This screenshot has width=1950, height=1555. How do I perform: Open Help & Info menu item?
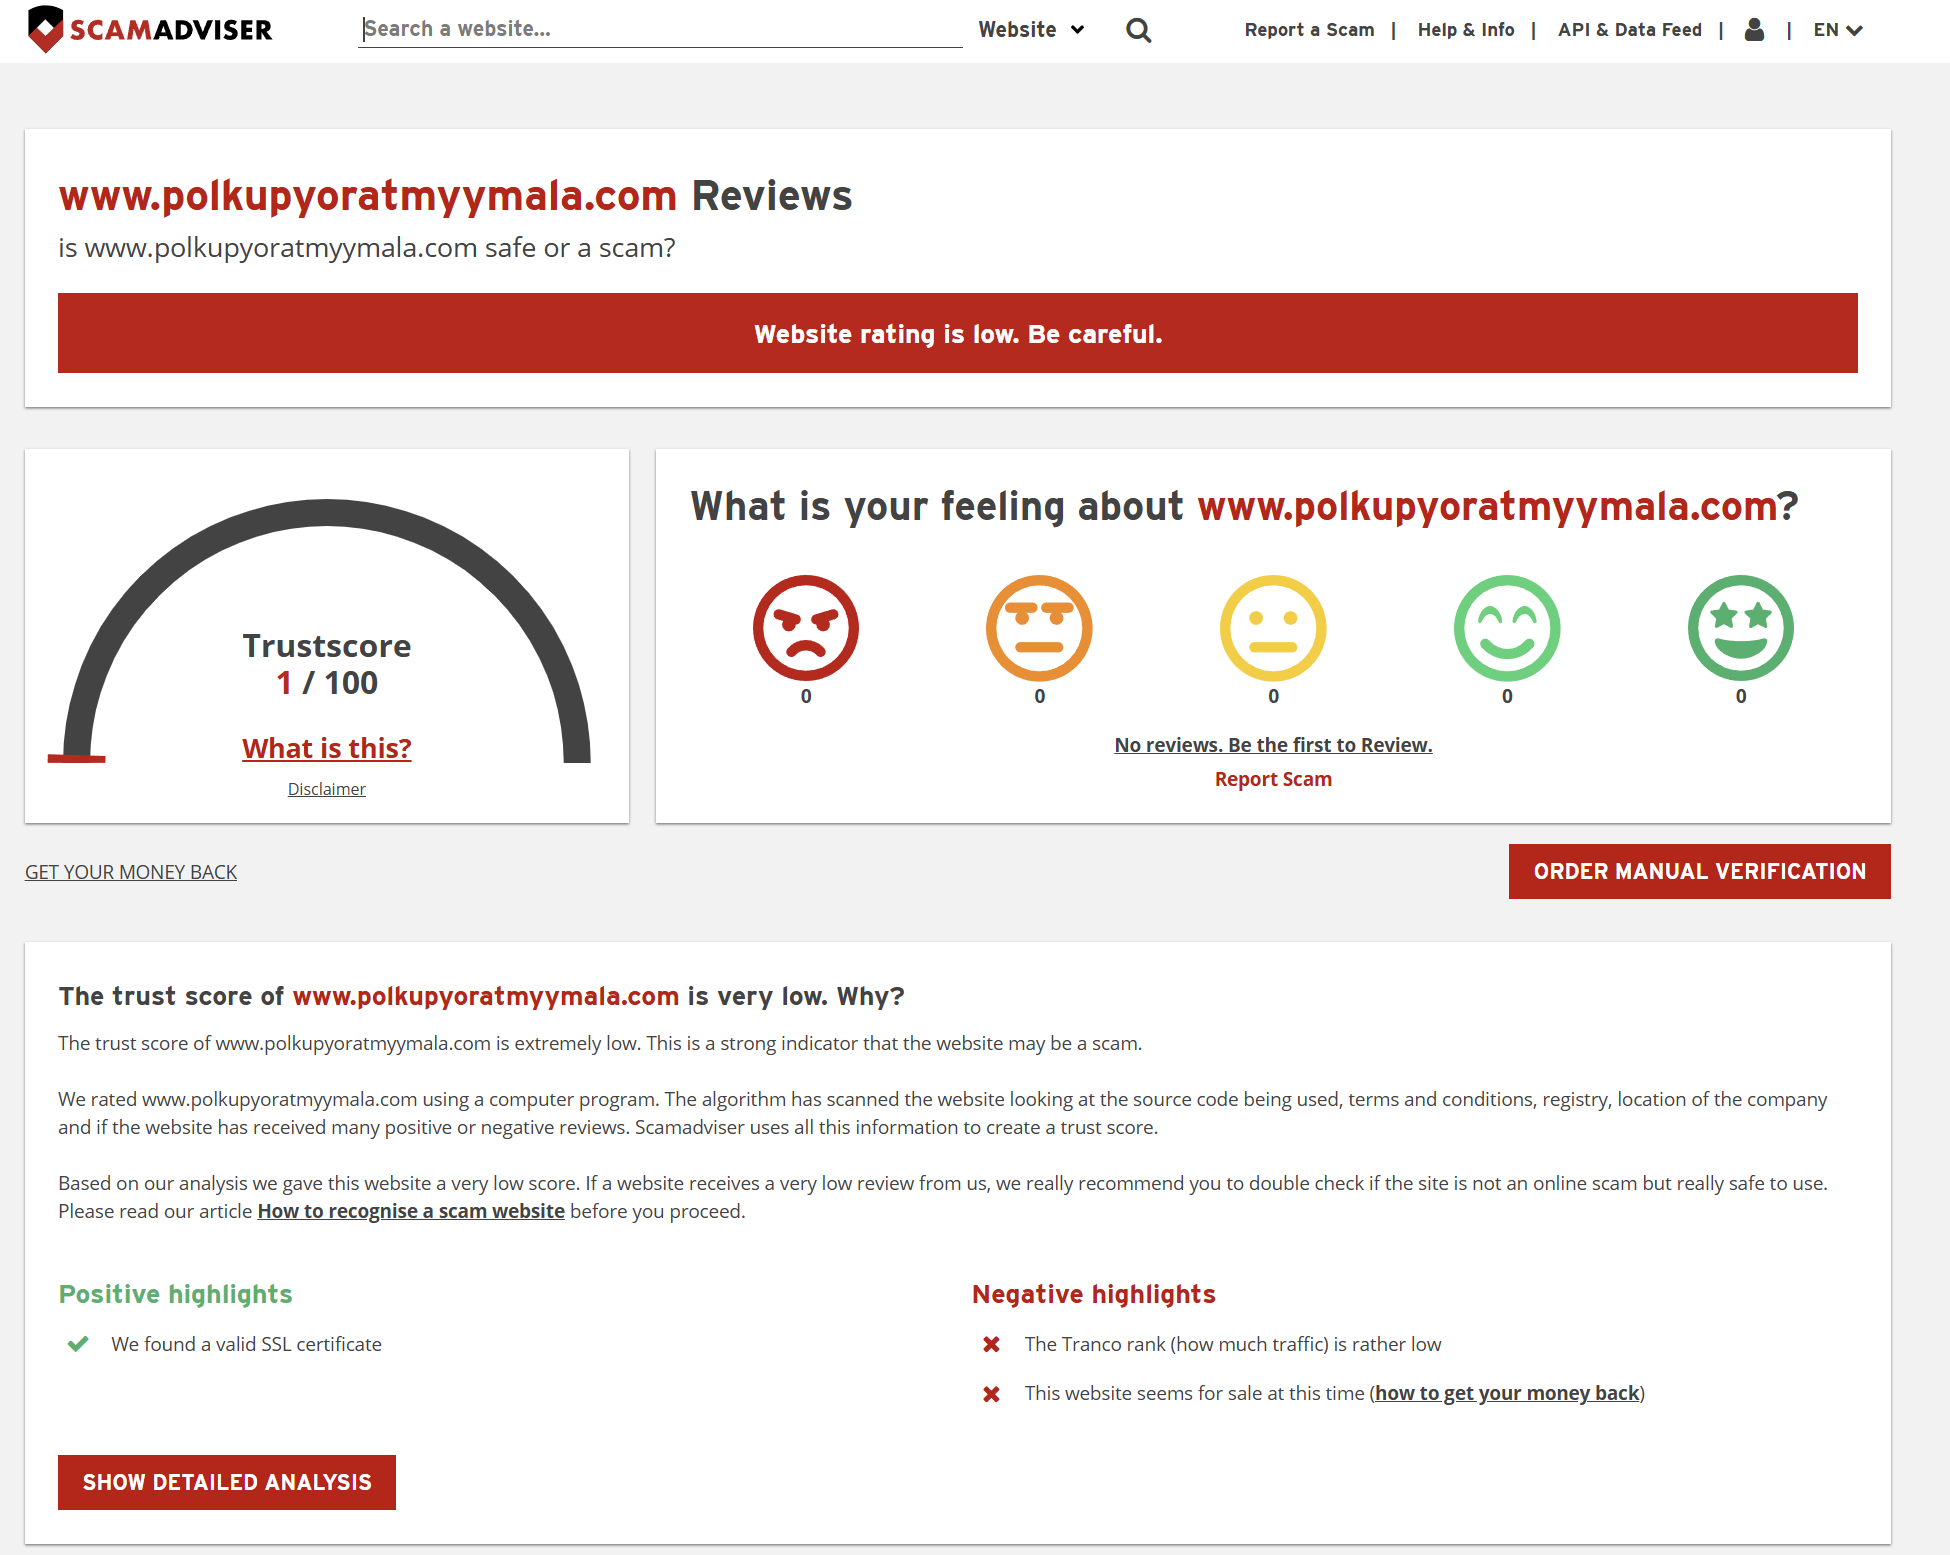coord(1466,30)
